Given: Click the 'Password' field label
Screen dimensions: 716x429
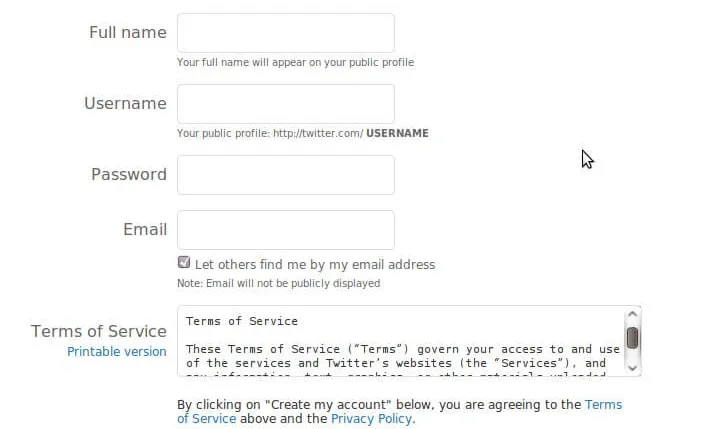Looking at the screenshot, I should [129, 175].
